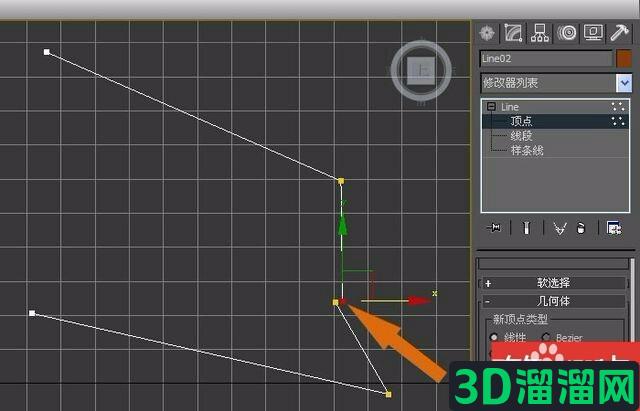Open the 修改器列表 dropdown arrow
The width and height of the screenshot is (640, 411).
point(624,83)
